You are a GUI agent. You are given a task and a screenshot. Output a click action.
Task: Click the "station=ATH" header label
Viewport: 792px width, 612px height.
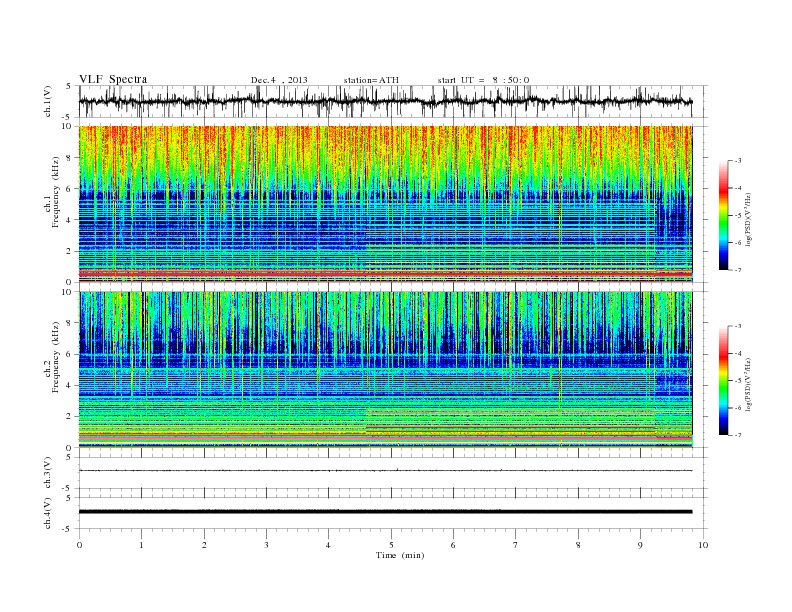[371, 80]
